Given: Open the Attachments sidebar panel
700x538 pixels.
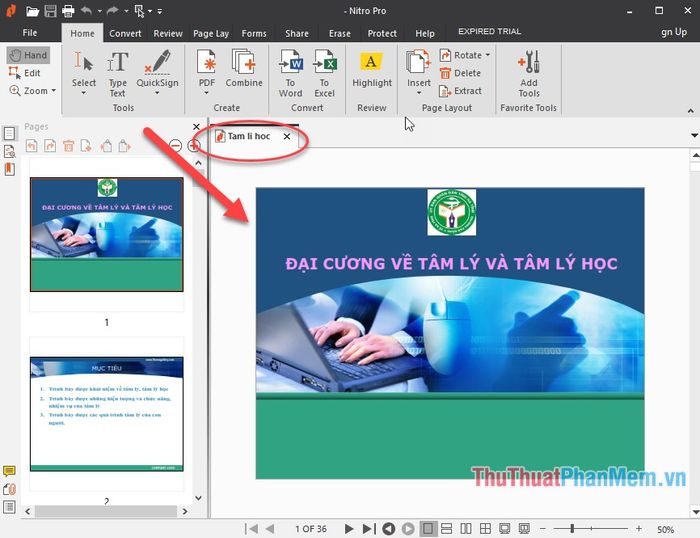Looking at the screenshot, I should (x=9, y=489).
